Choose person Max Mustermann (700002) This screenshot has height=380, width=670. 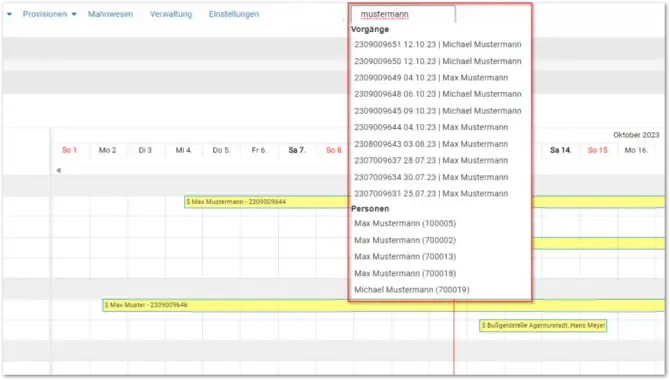pyautogui.click(x=405, y=240)
